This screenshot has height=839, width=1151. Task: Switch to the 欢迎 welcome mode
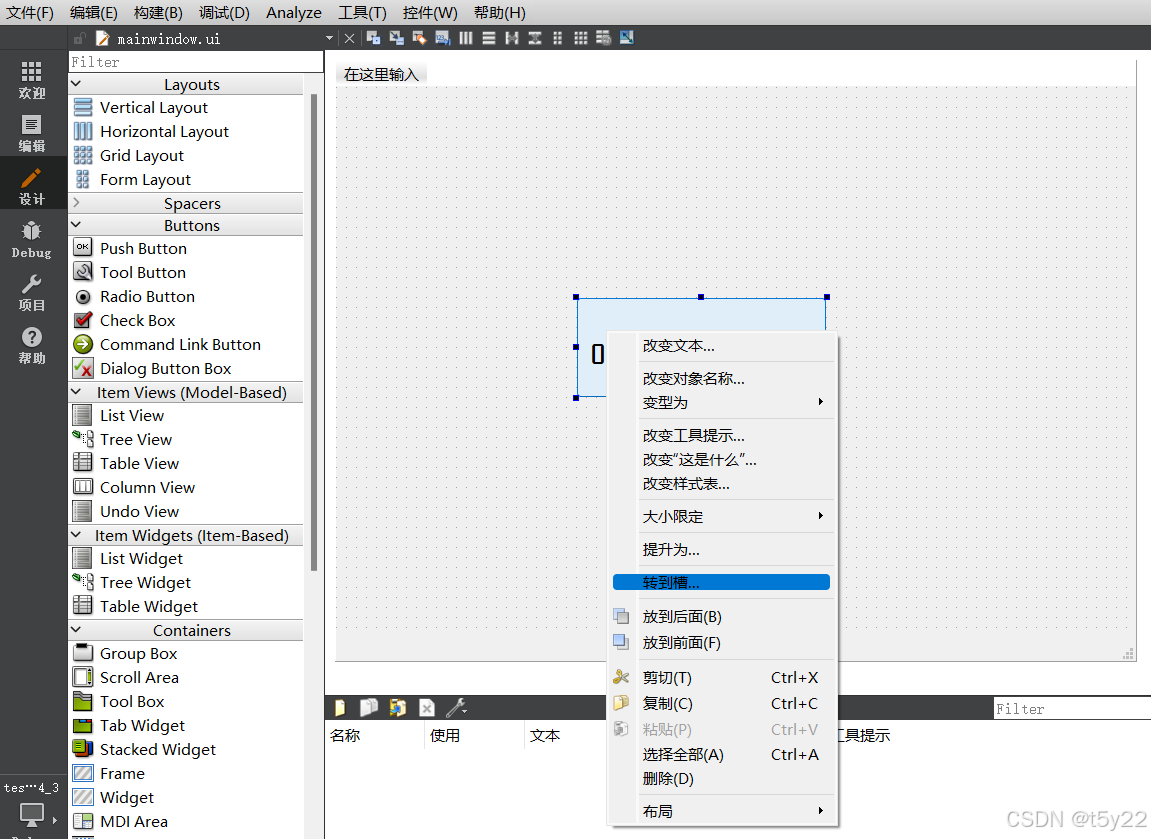click(x=32, y=80)
